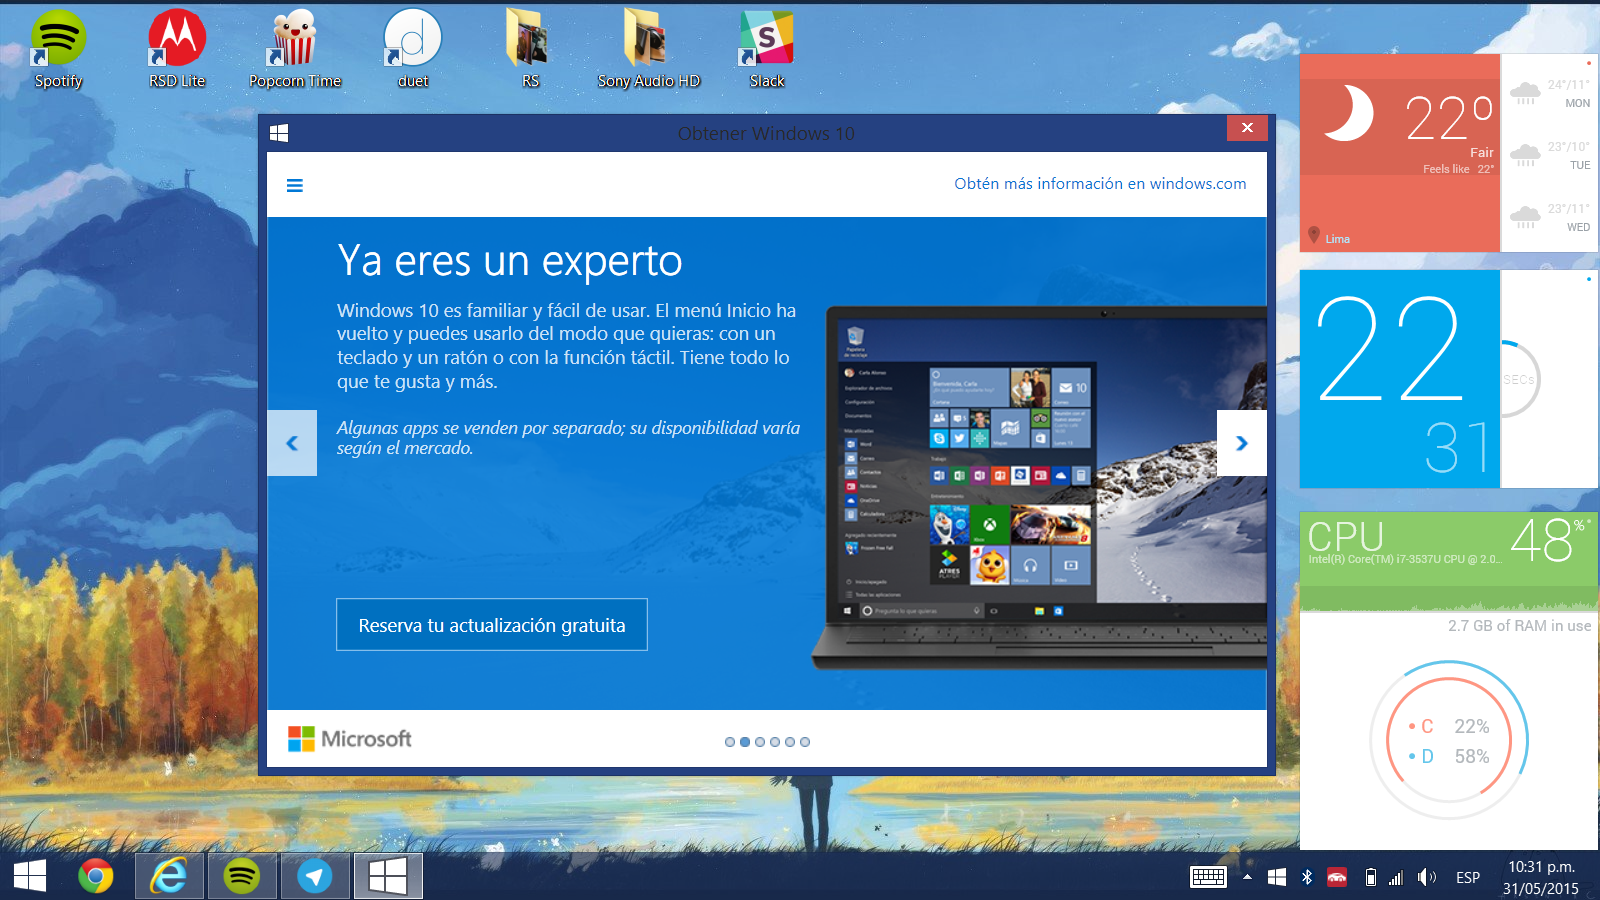Click the D drive 58% entry
The height and width of the screenshot is (900, 1600).
(1449, 757)
